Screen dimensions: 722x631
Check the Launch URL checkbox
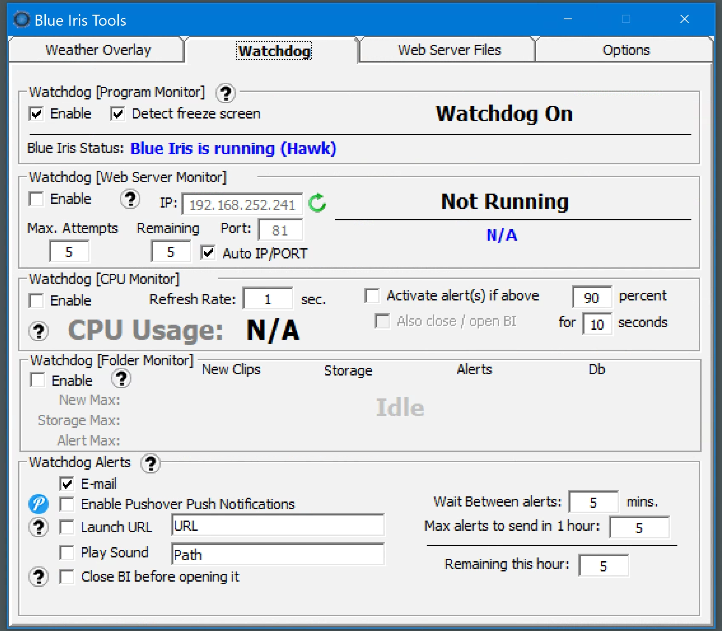click(67, 527)
